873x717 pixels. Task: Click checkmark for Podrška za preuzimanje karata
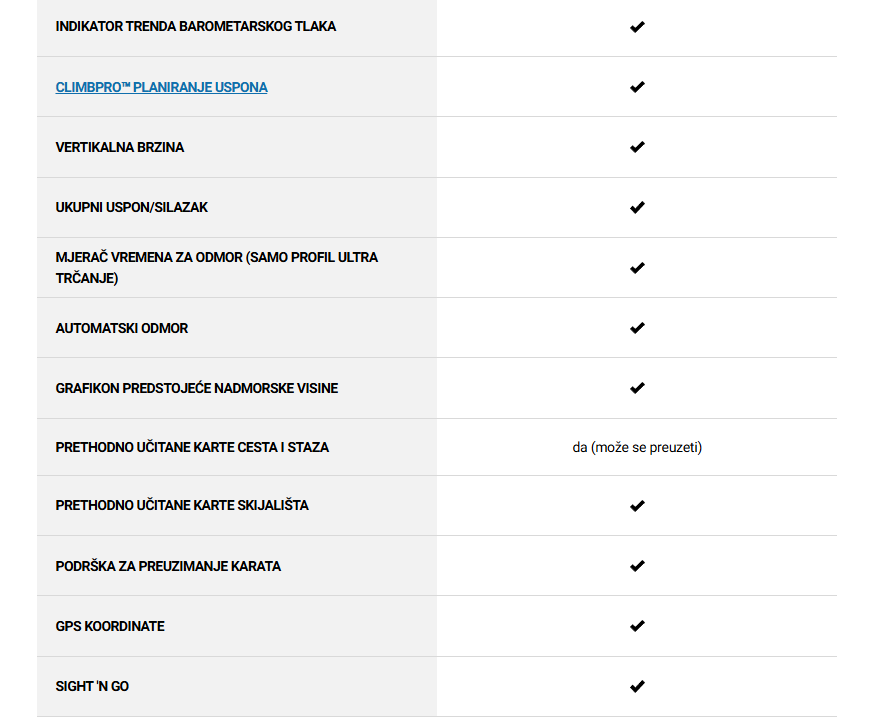click(637, 566)
